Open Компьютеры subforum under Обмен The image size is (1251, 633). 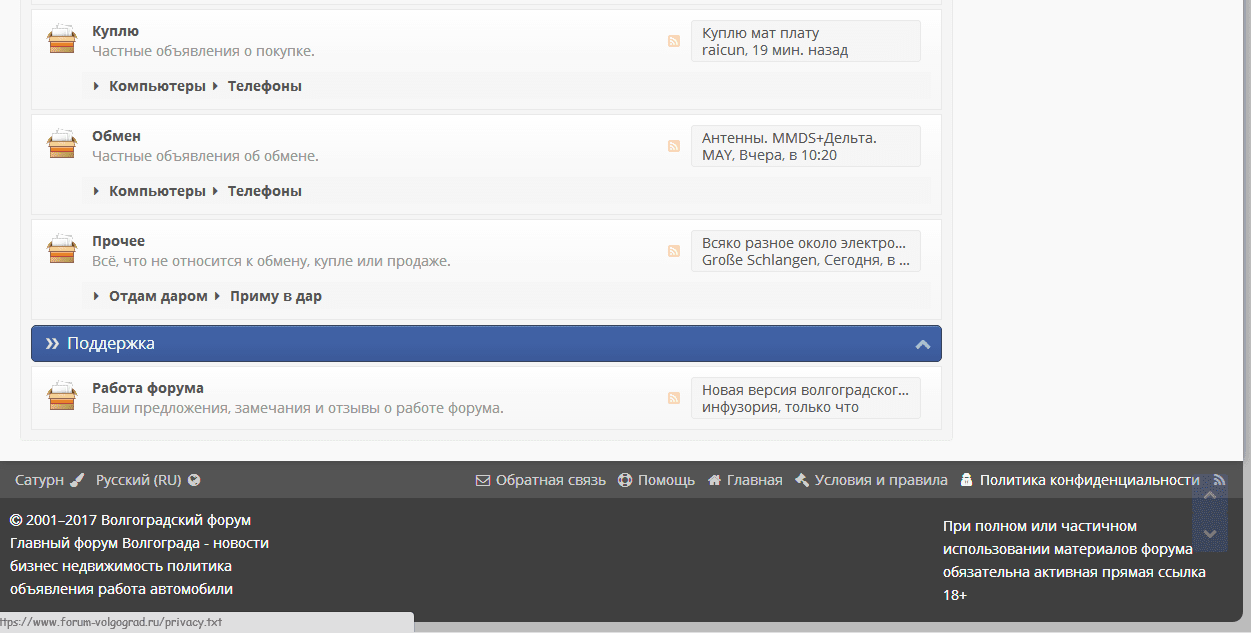157,191
